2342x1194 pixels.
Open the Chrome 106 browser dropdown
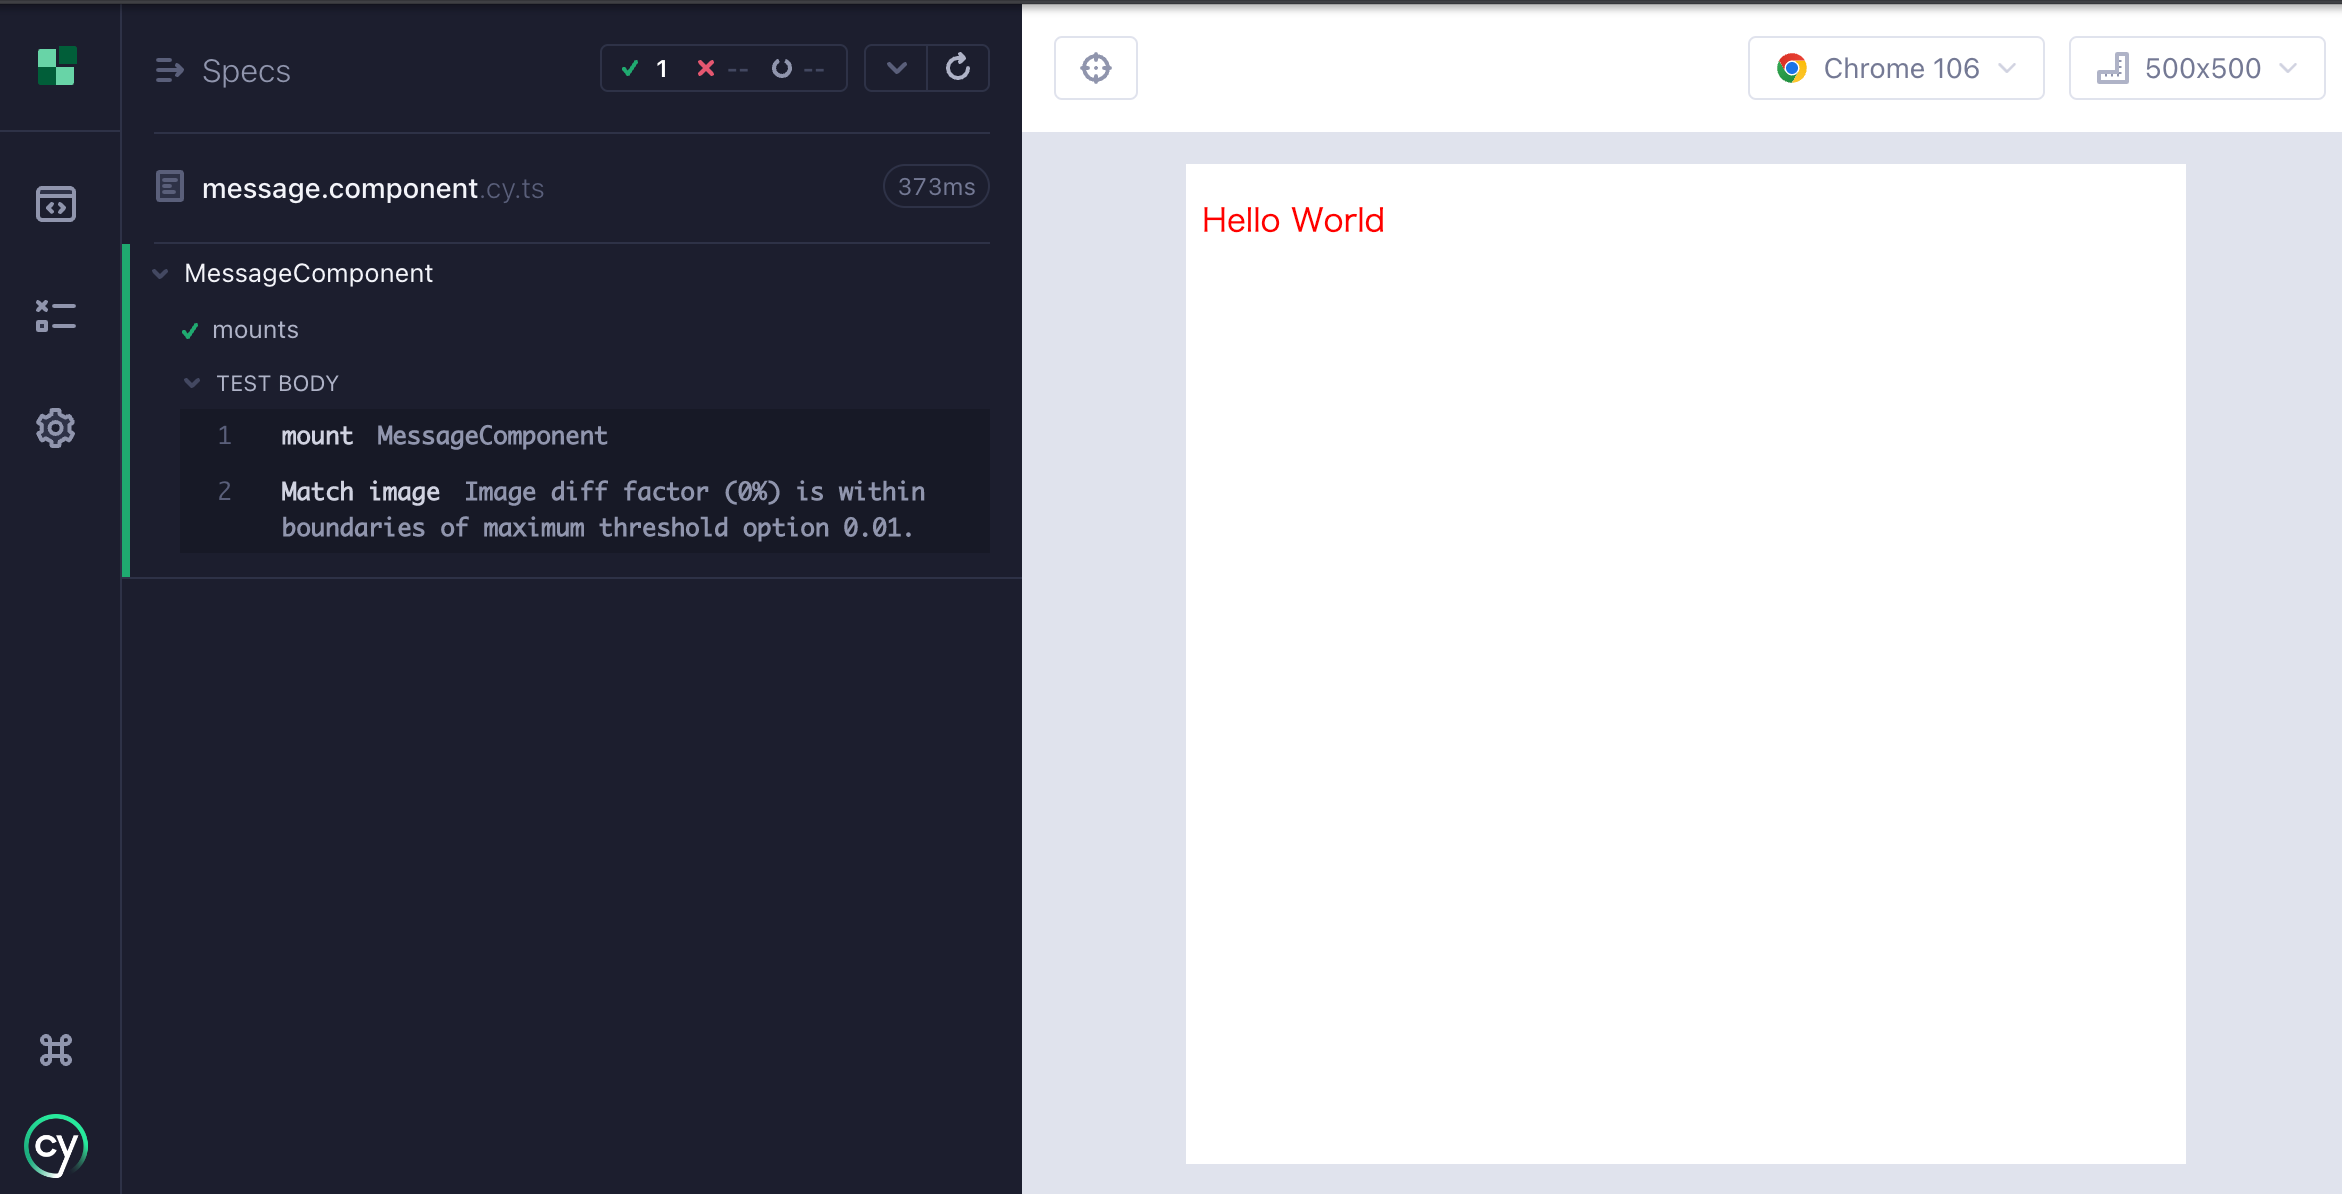pos(1895,68)
